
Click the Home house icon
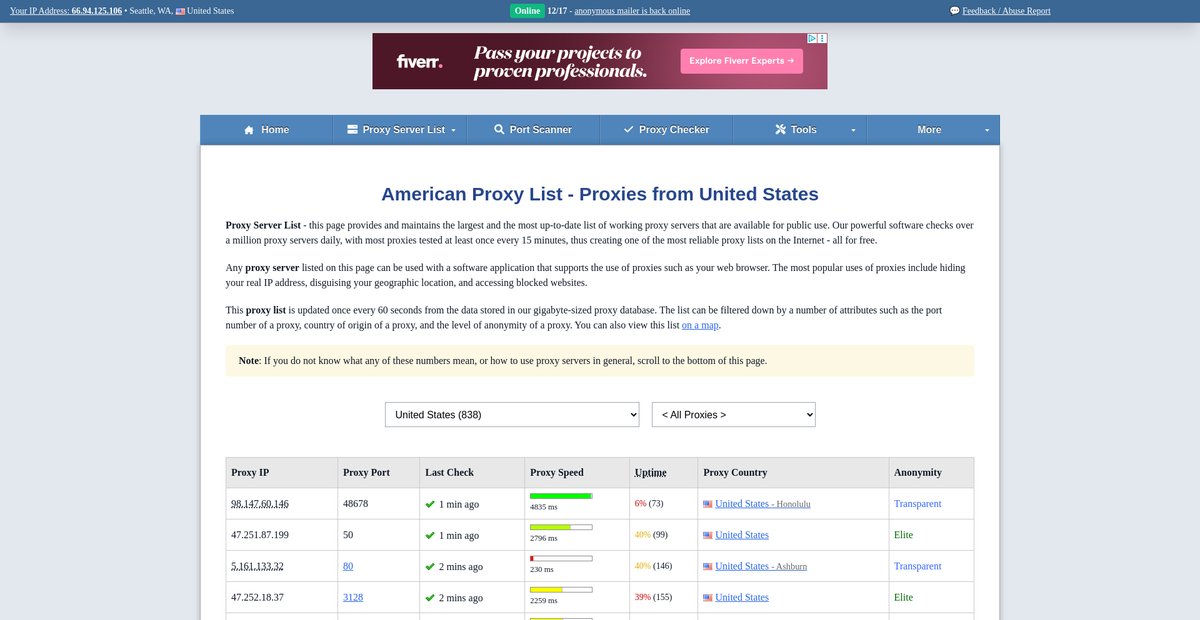click(249, 130)
